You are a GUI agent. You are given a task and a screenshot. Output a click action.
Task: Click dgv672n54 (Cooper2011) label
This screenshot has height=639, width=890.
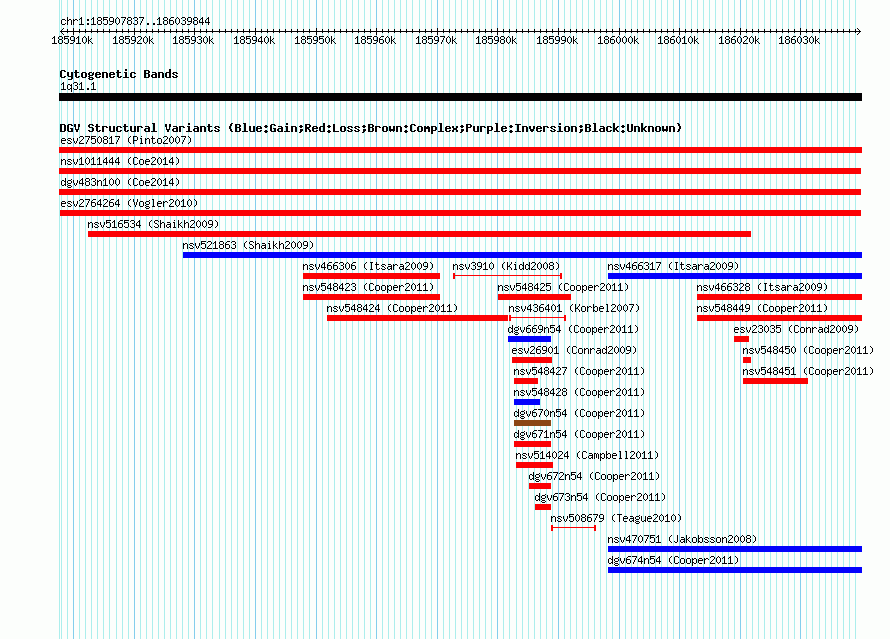tap(594, 476)
